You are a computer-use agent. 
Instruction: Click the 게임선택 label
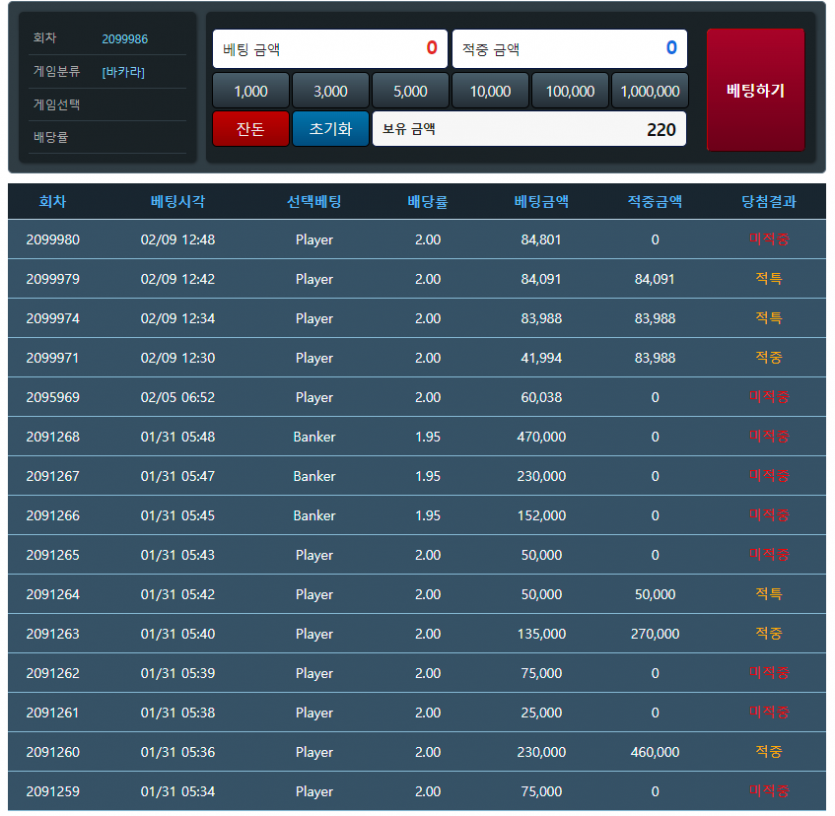(x=56, y=104)
